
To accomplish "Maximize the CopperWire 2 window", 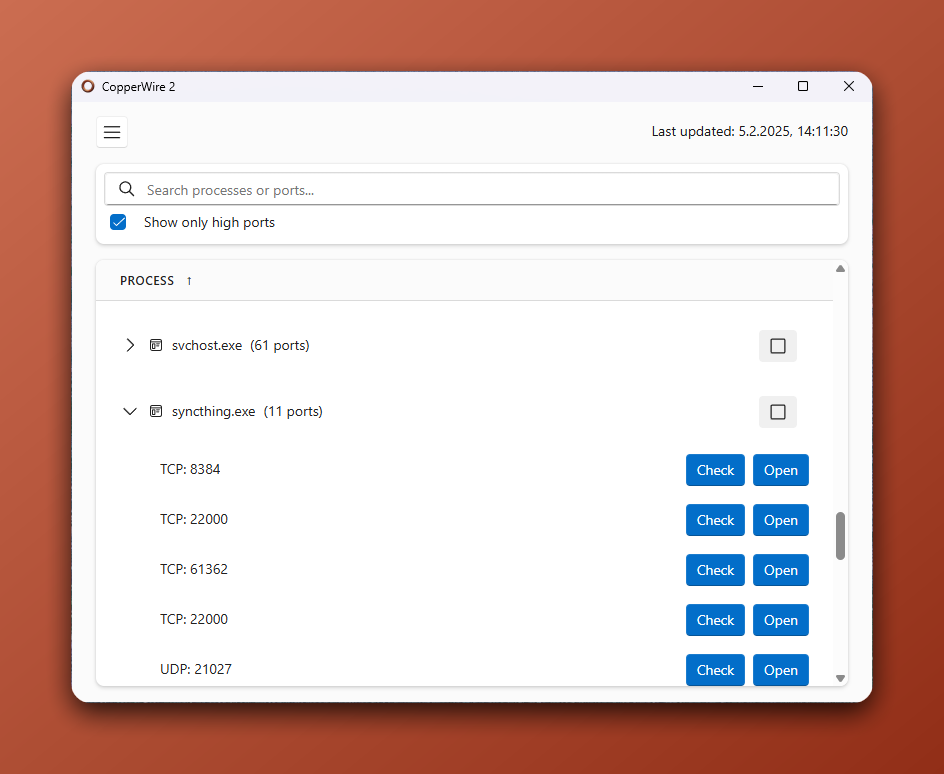I will pos(803,87).
